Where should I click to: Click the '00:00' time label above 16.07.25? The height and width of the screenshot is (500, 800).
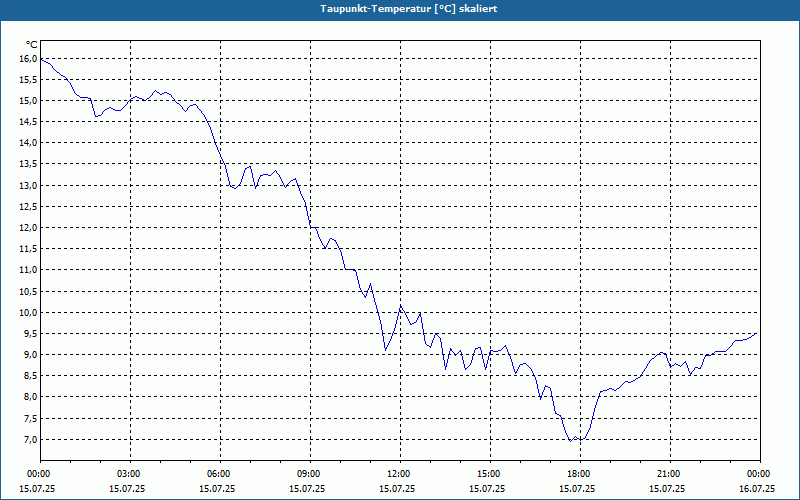click(x=760, y=474)
